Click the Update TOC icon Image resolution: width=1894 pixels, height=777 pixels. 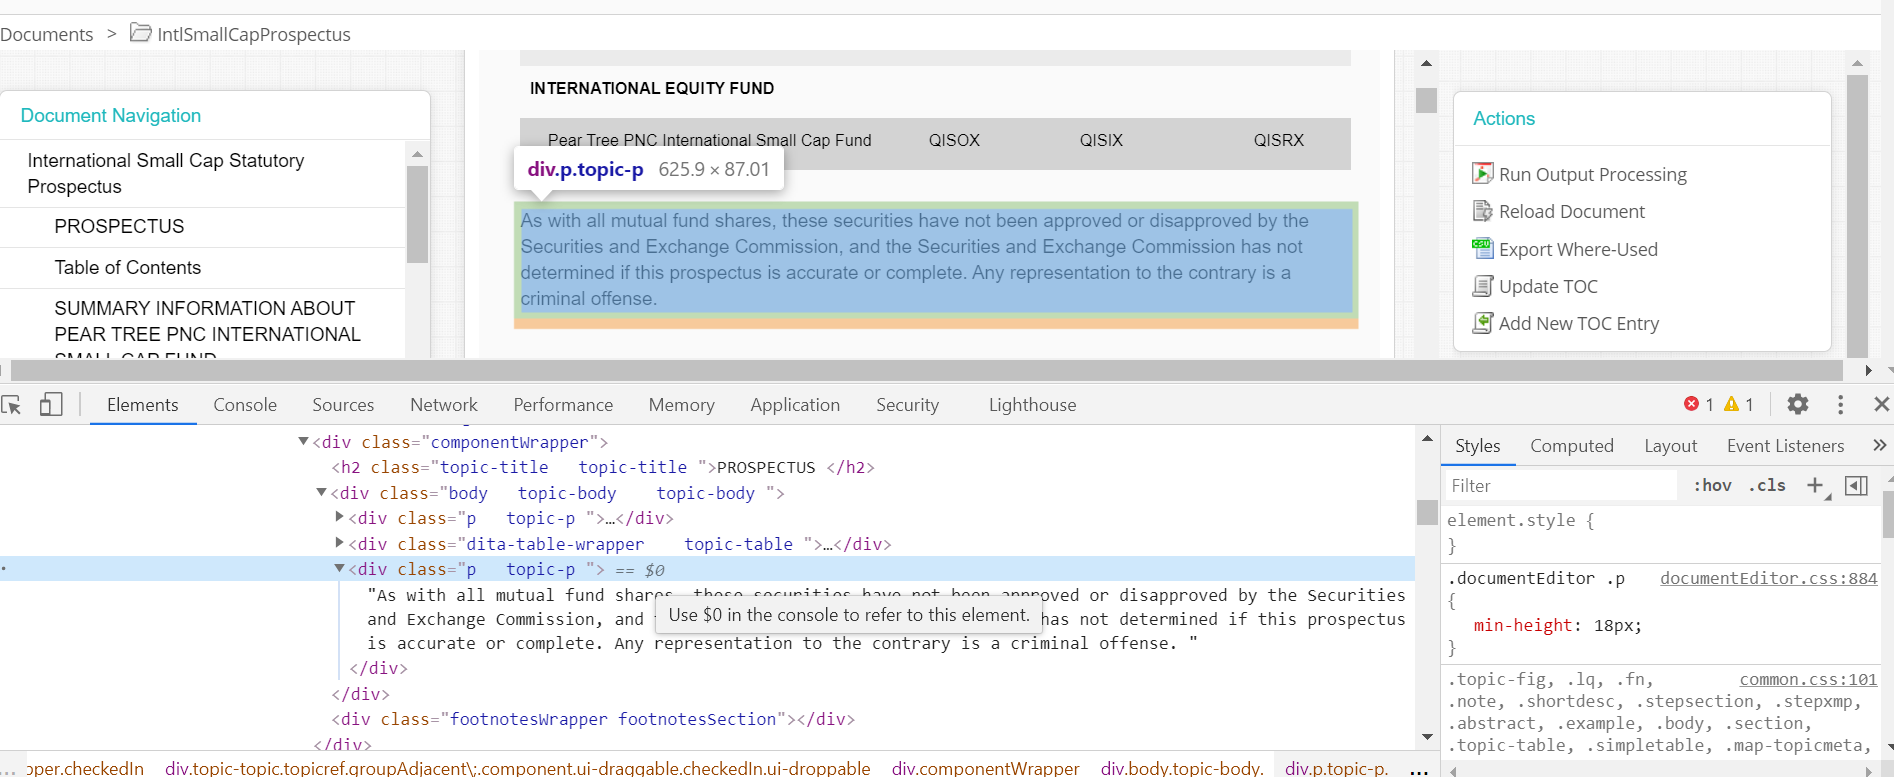pyautogui.click(x=1482, y=286)
